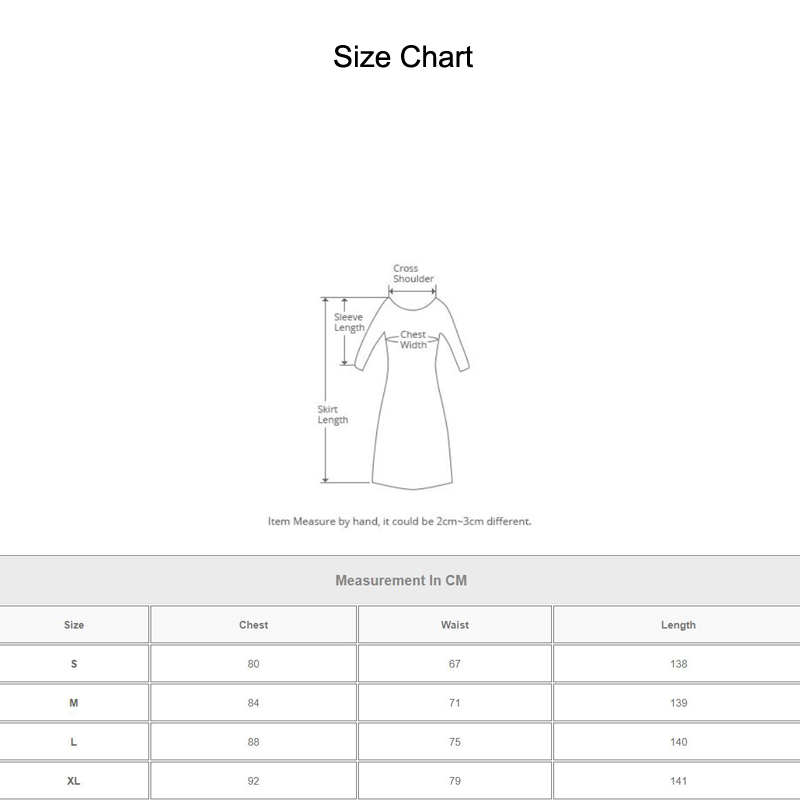Screen dimensions: 800x800
Task: Click the XL size row label
Action: pos(74,781)
